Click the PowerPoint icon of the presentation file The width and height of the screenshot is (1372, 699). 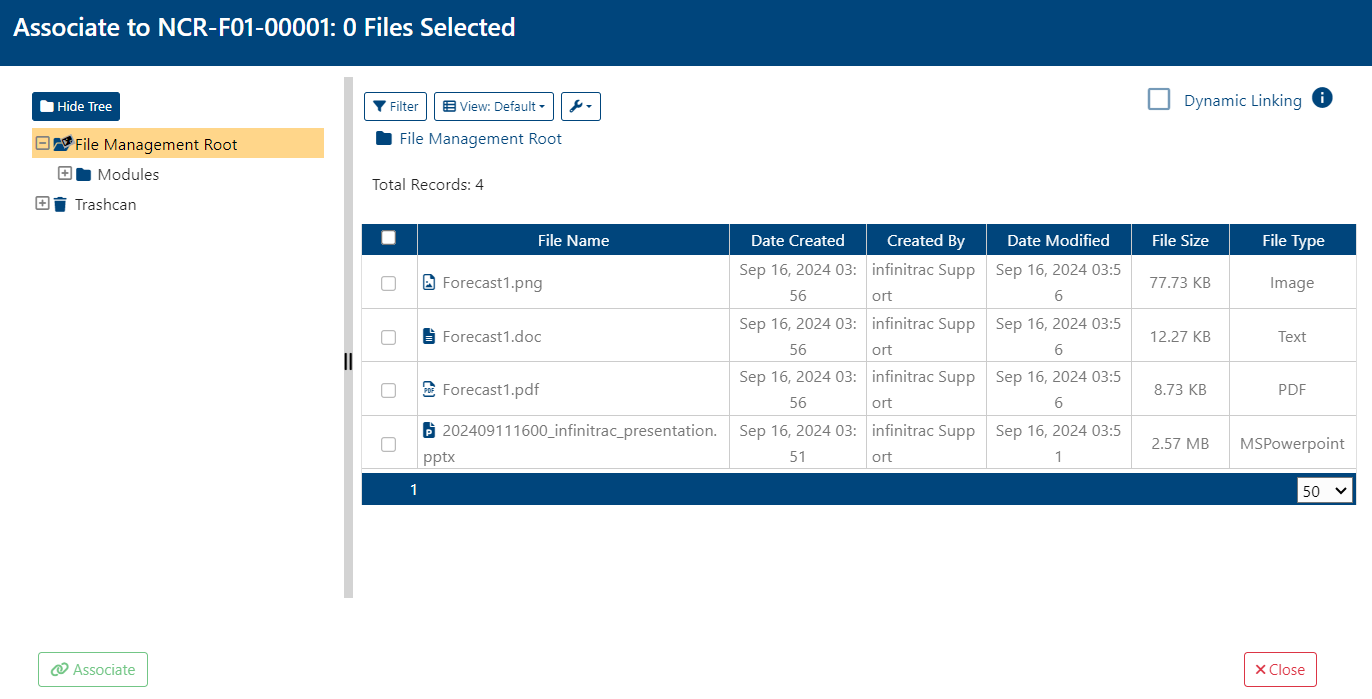[429, 430]
